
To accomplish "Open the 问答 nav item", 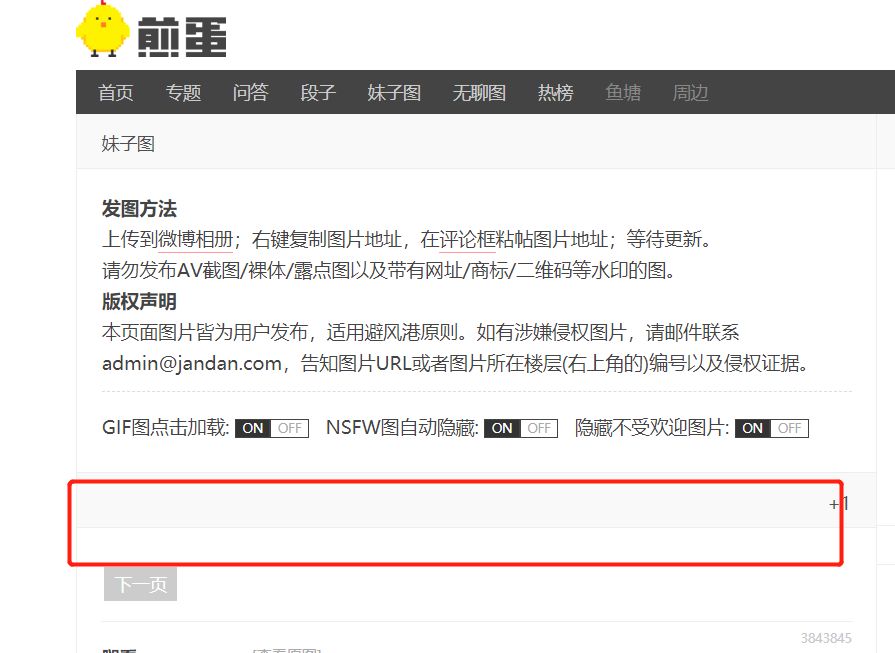I will pos(251,92).
